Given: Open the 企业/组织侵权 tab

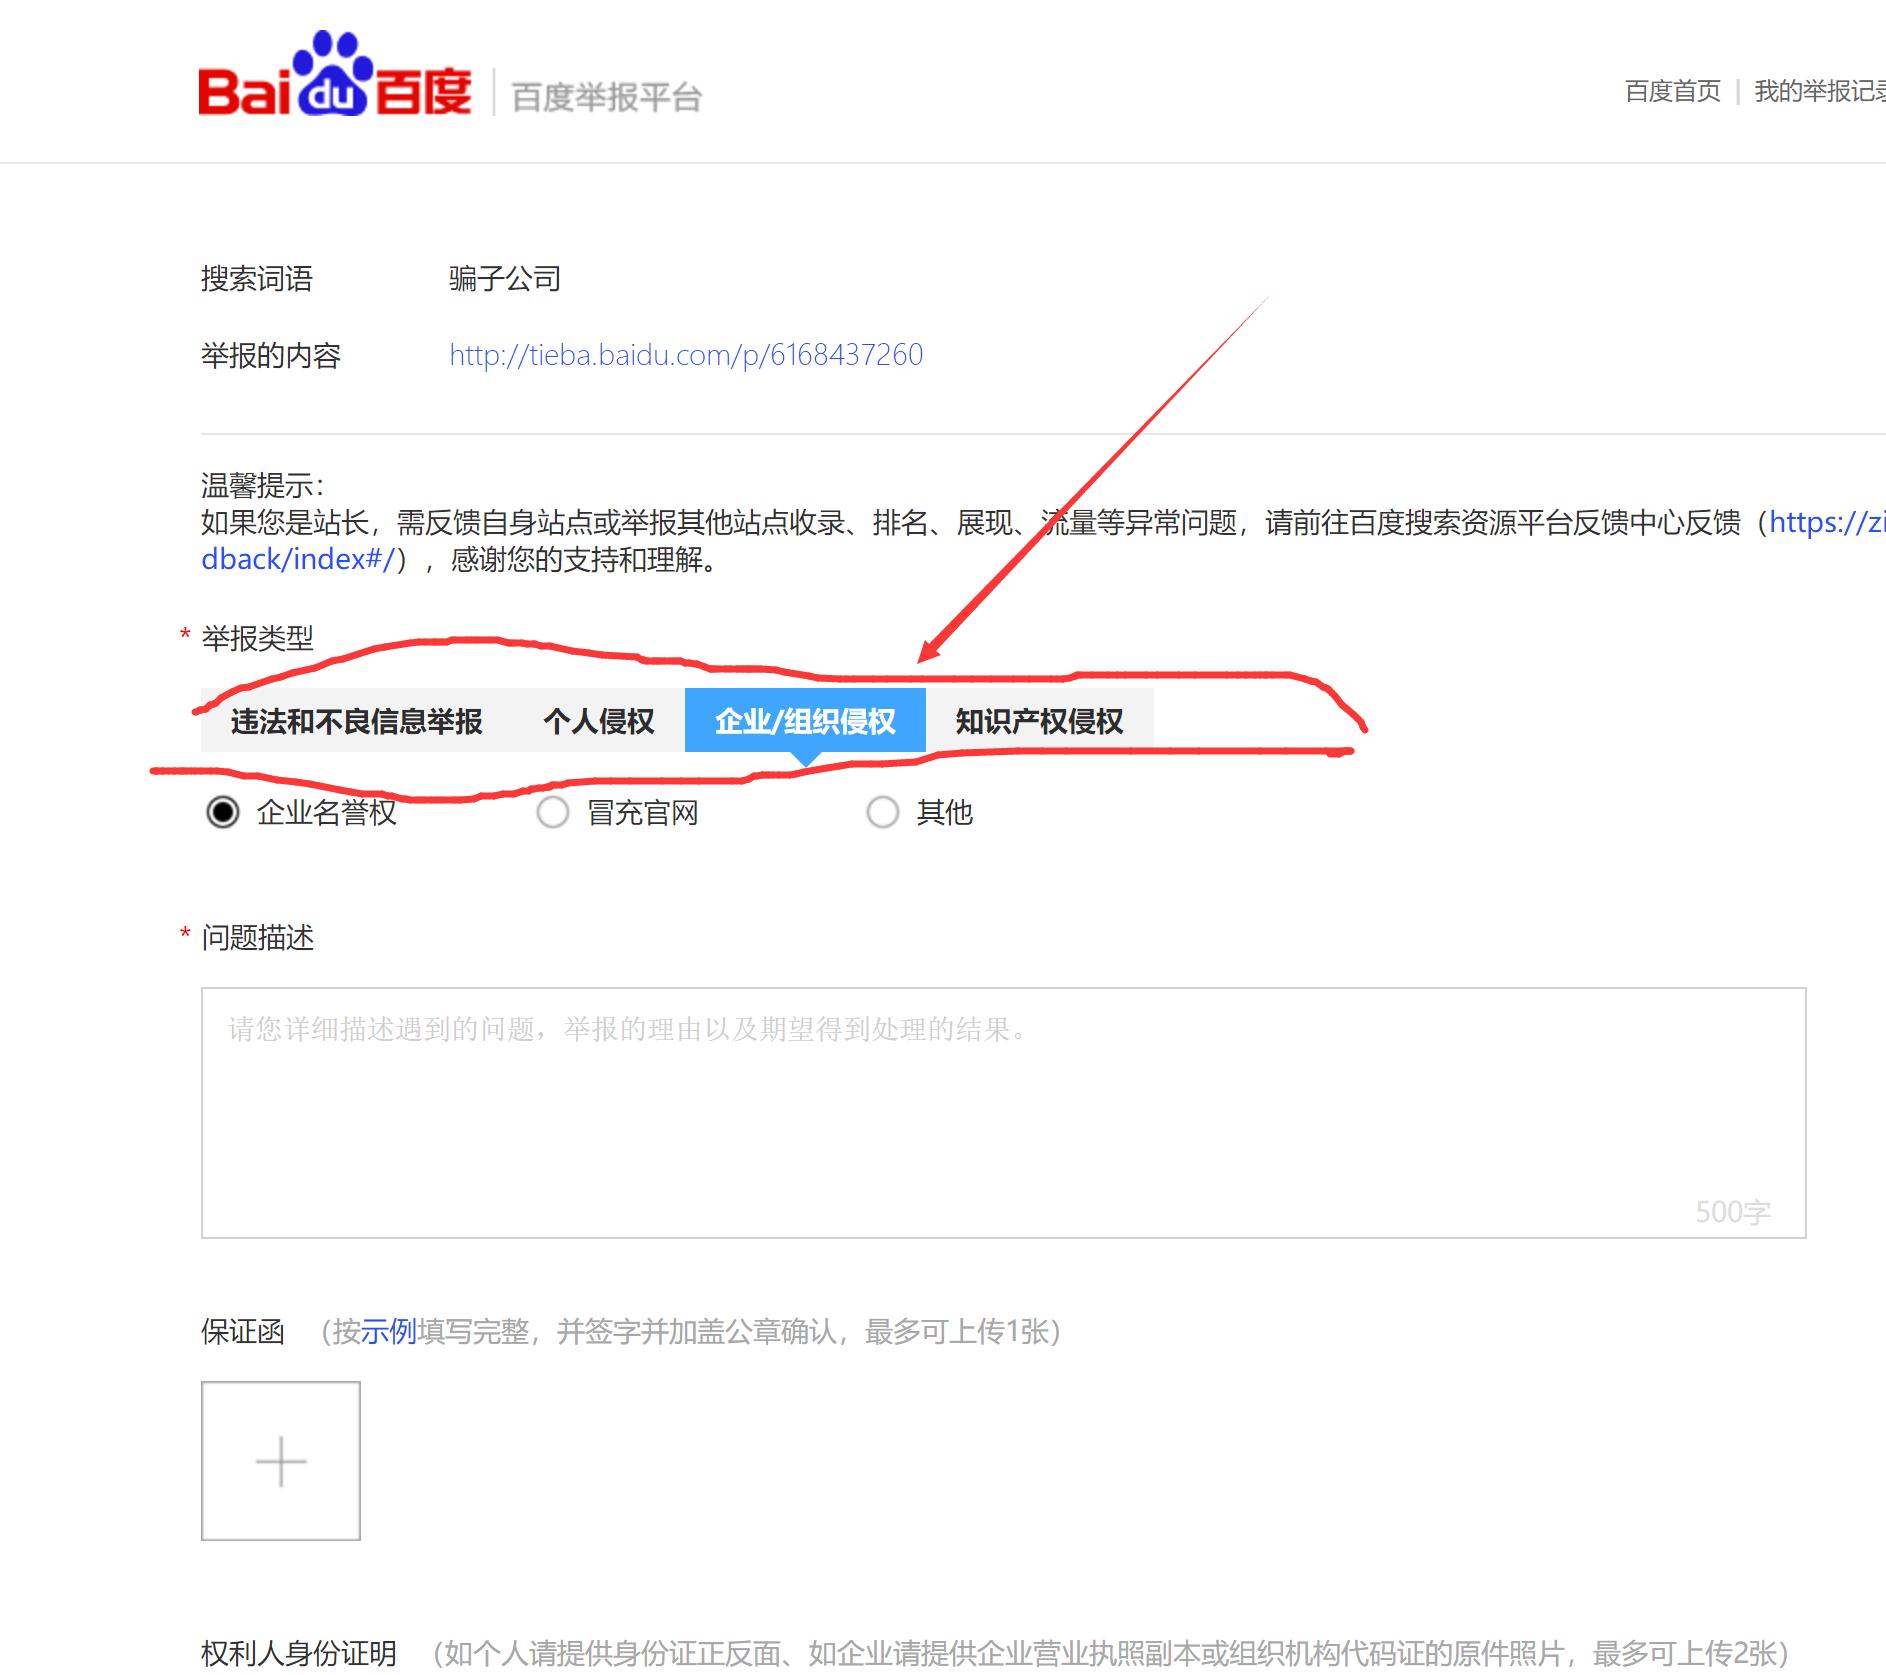Looking at the screenshot, I should click(805, 720).
